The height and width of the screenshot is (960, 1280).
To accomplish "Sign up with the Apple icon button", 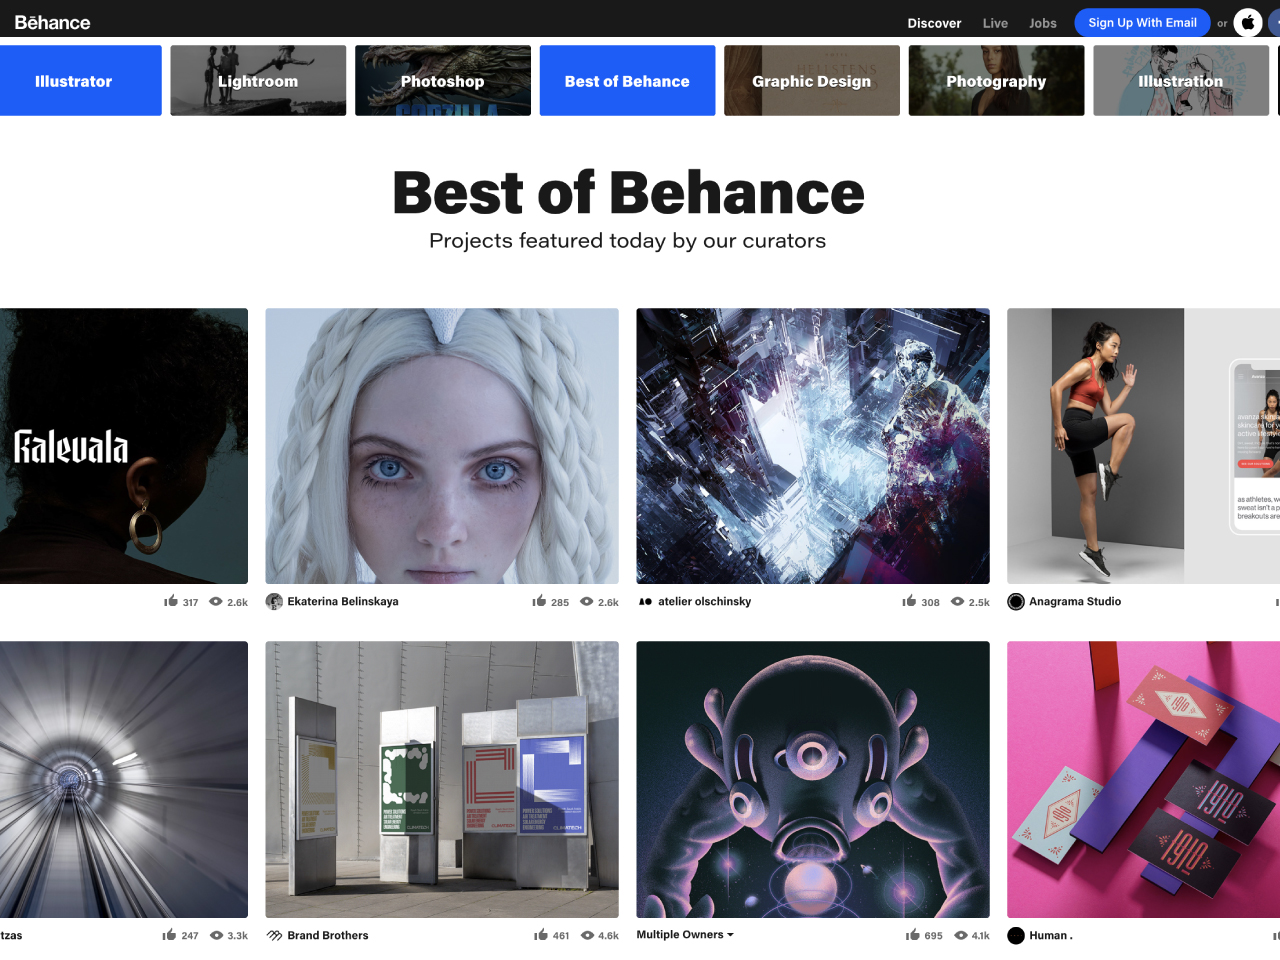I will pos(1248,22).
